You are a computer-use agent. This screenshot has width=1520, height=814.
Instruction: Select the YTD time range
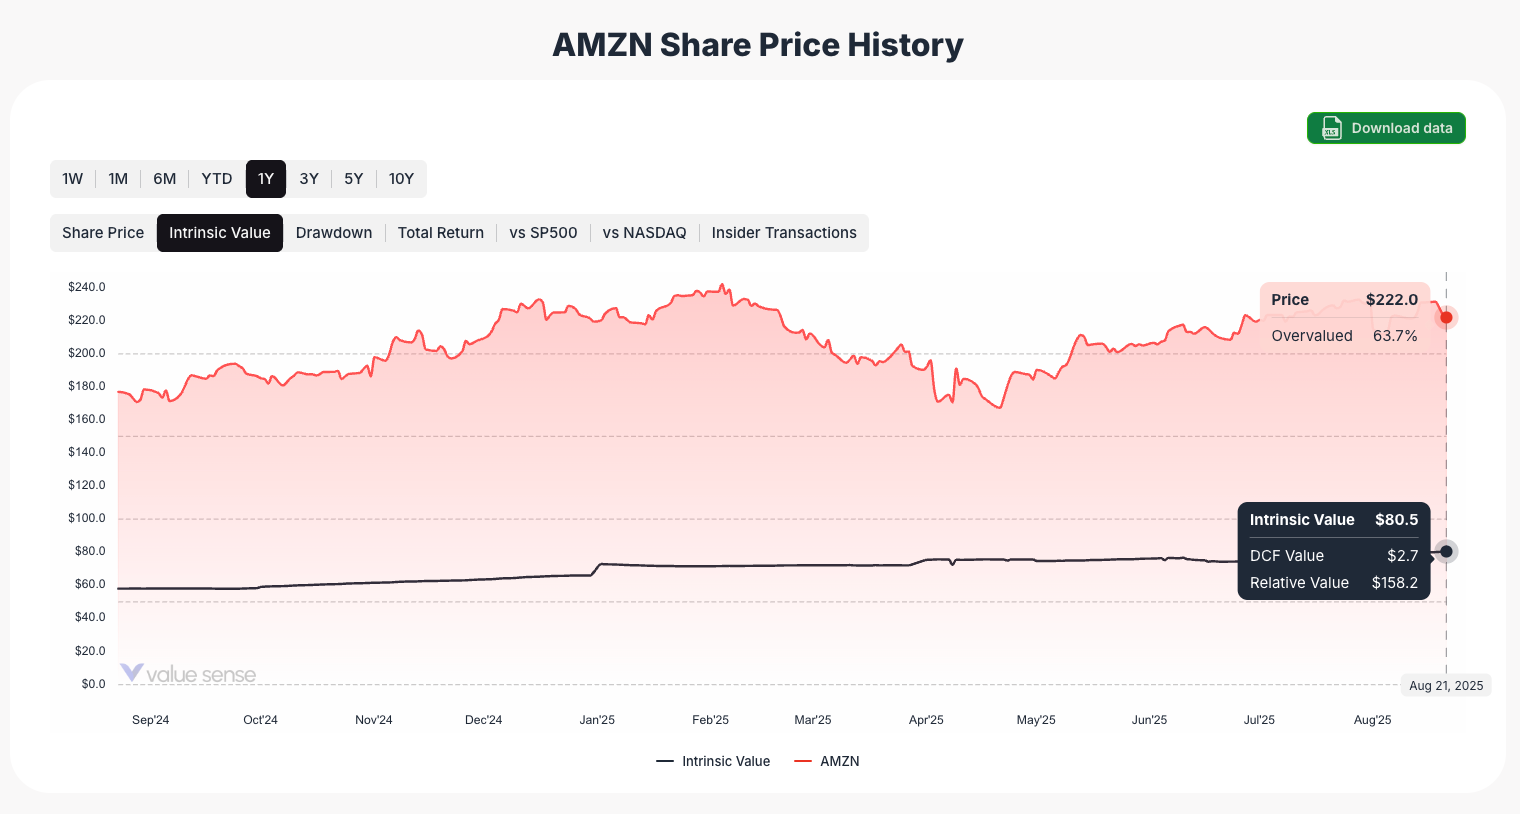coord(216,179)
